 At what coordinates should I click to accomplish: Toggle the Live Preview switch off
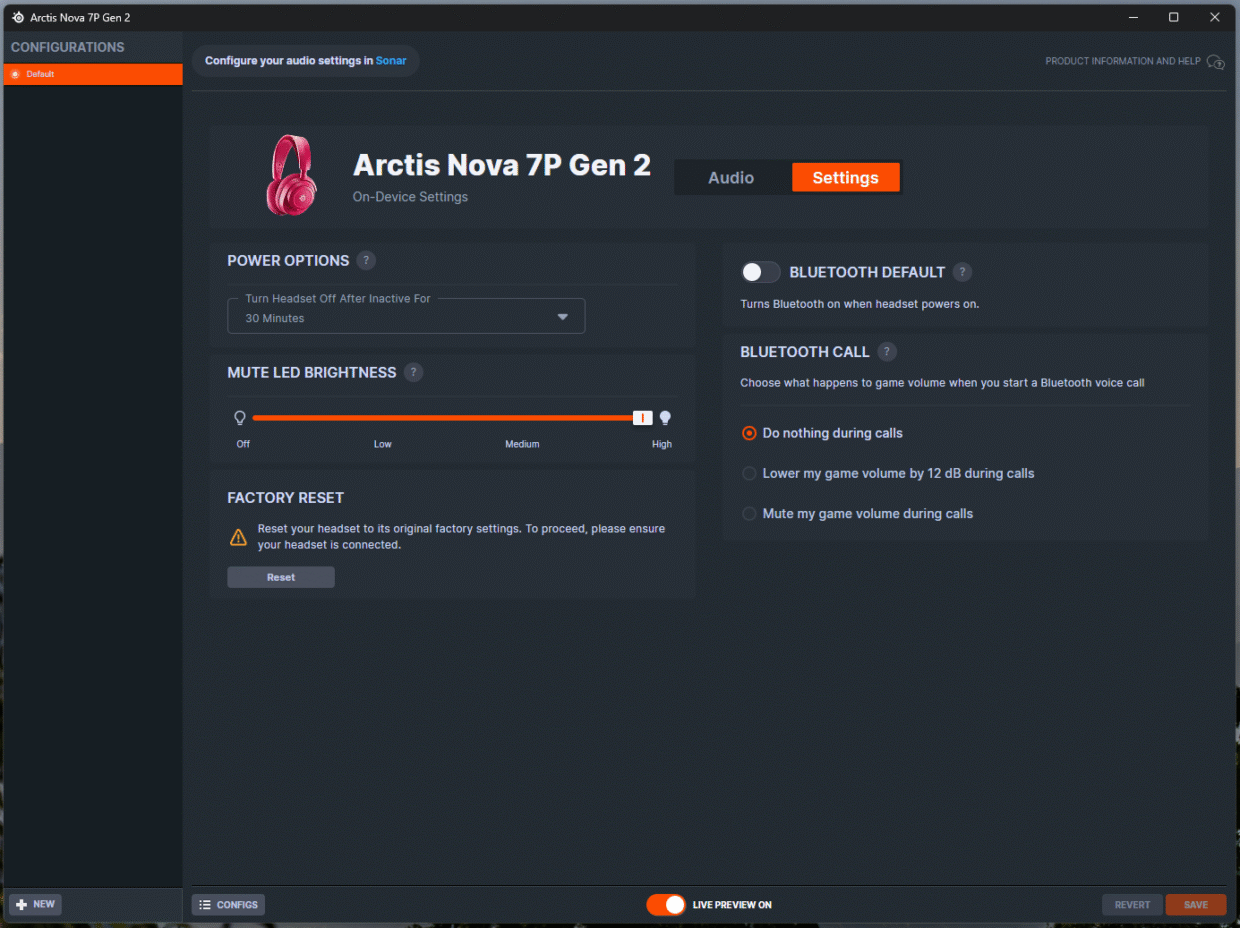666,905
